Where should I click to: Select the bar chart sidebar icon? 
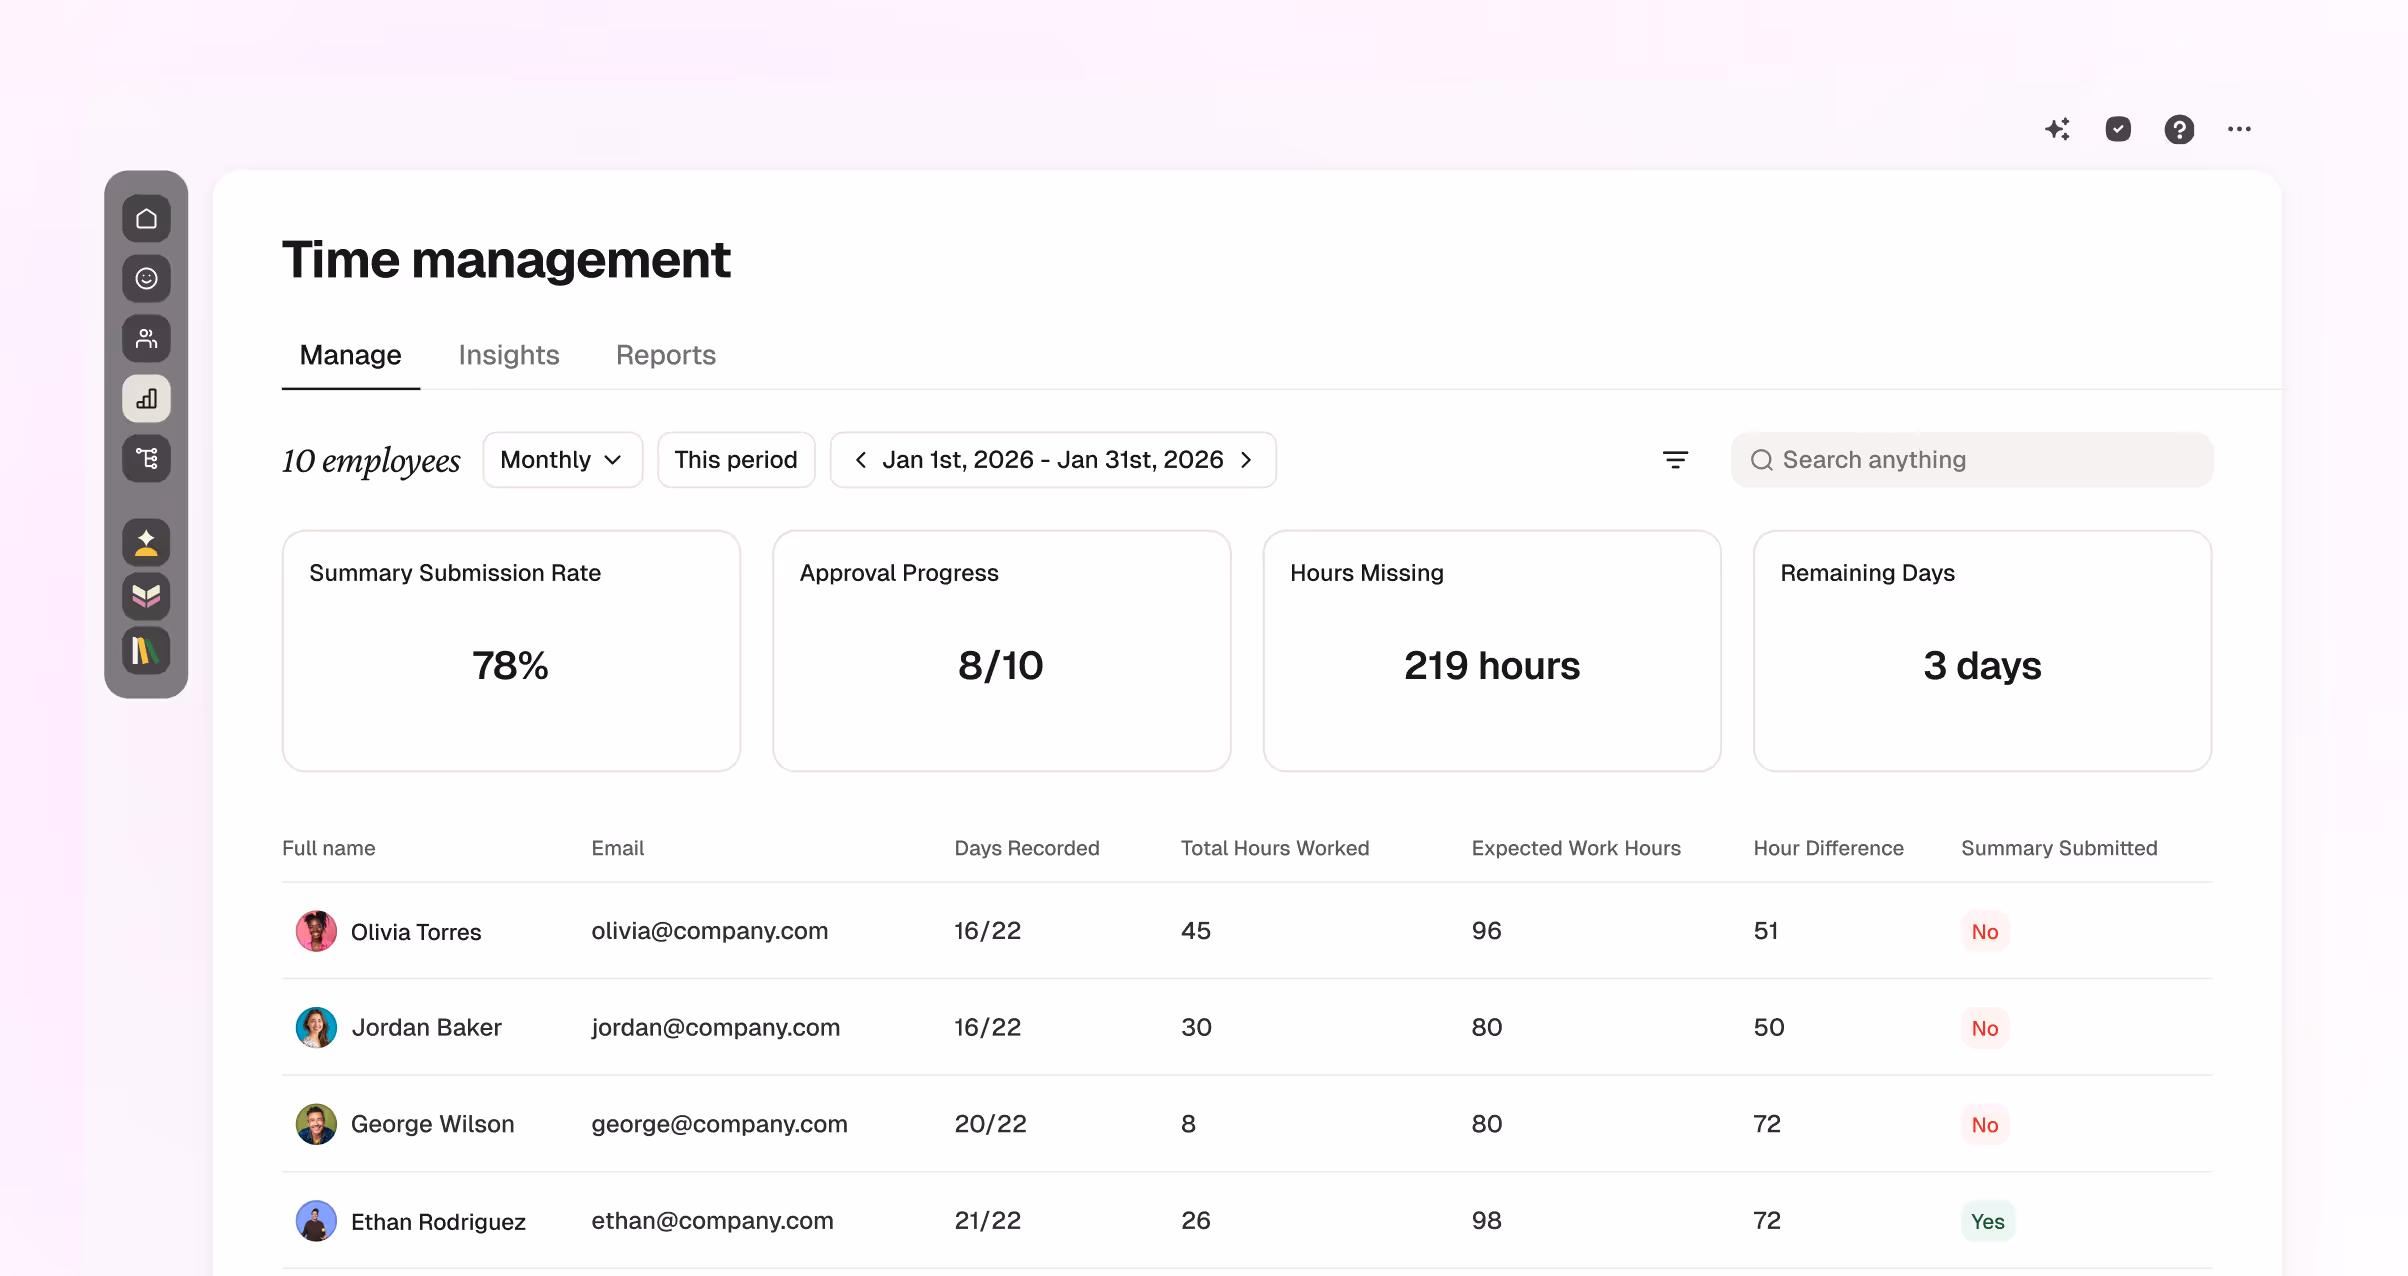[146, 399]
